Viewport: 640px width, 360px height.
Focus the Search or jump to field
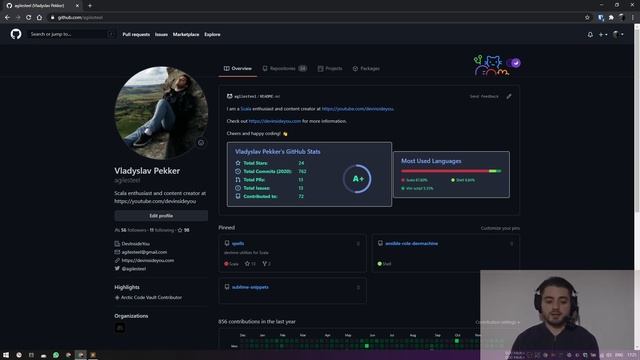point(71,34)
